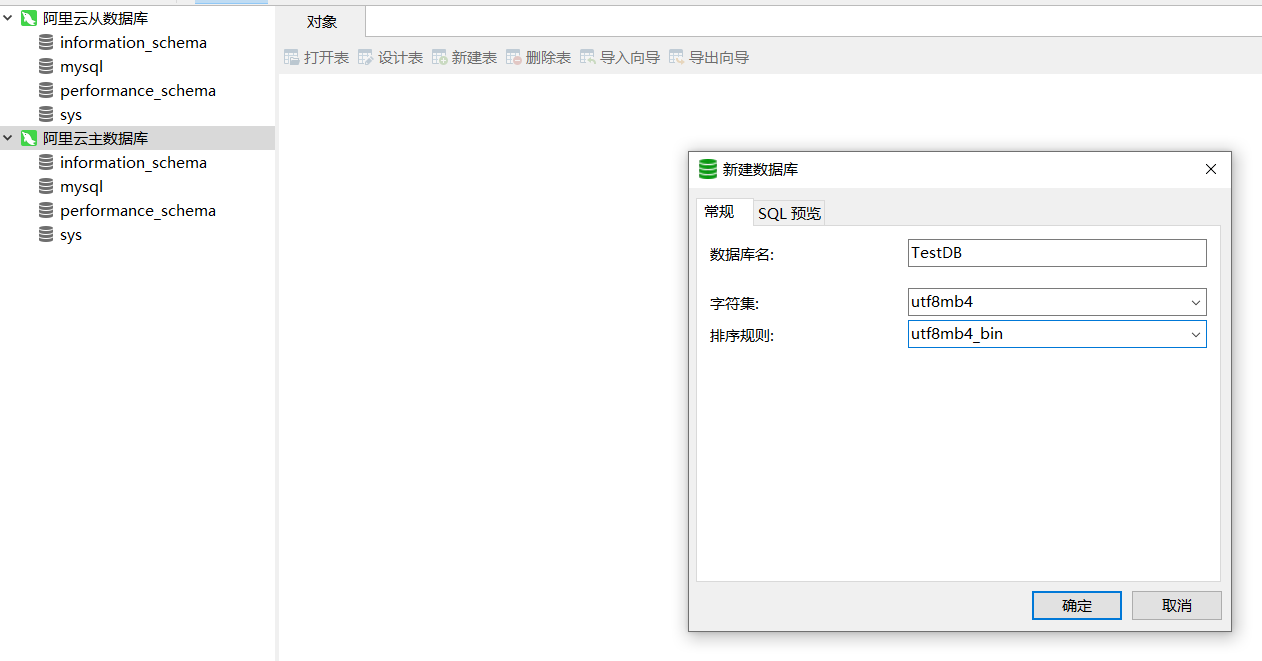Click performance_schema in the slave connection
Screen dimensions: 1262x661
click(x=137, y=90)
